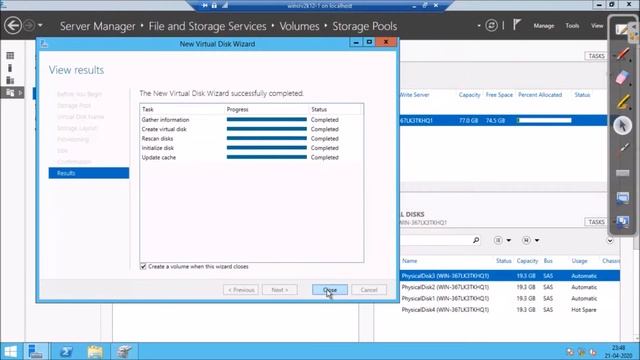Click the physical disks search magnifier icon
Screen dimensions: 640x360
click(x=476, y=240)
